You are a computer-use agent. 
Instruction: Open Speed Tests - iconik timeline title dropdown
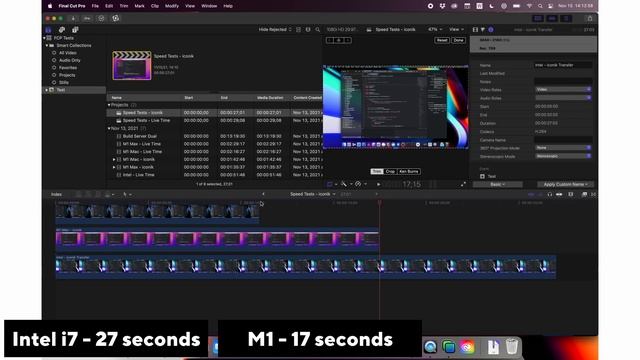point(313,194)
